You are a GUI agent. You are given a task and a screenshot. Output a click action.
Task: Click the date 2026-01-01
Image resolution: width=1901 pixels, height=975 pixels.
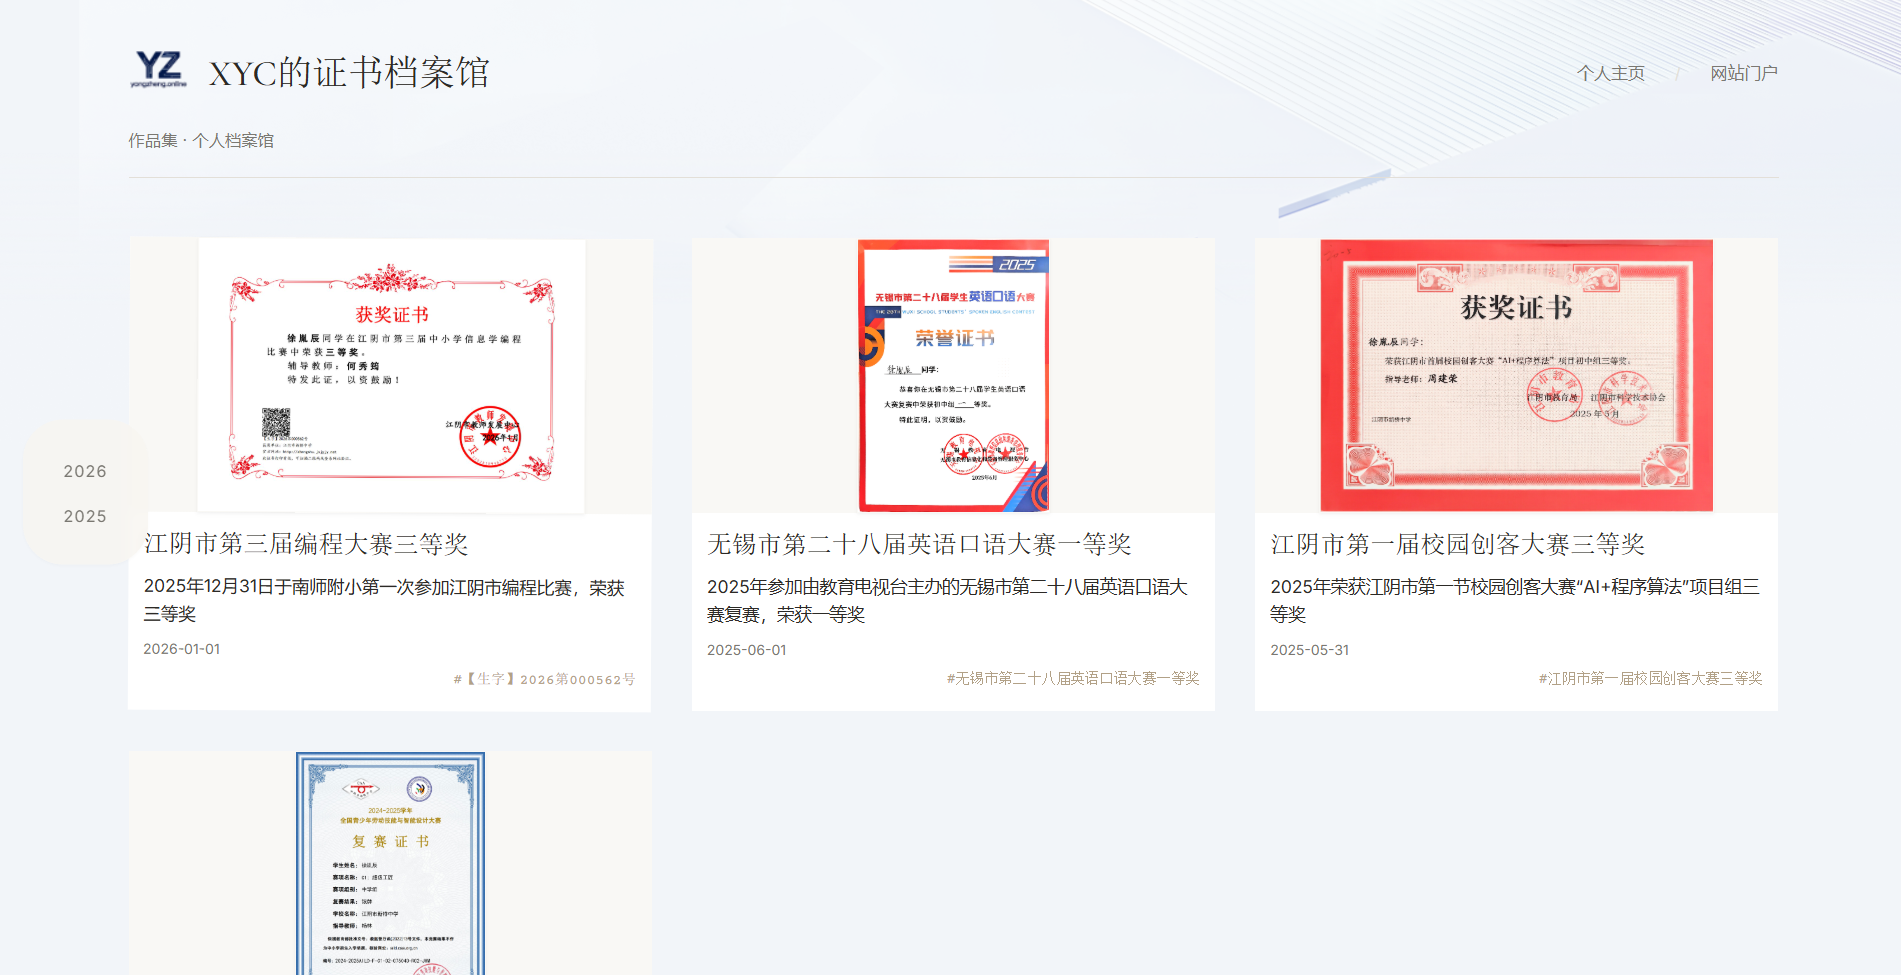pyautogui.click(x=182, y=649)
